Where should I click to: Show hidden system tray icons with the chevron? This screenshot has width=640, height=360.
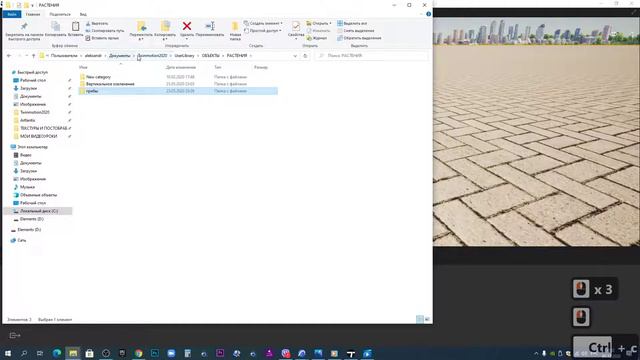click(x=536, y=353)
